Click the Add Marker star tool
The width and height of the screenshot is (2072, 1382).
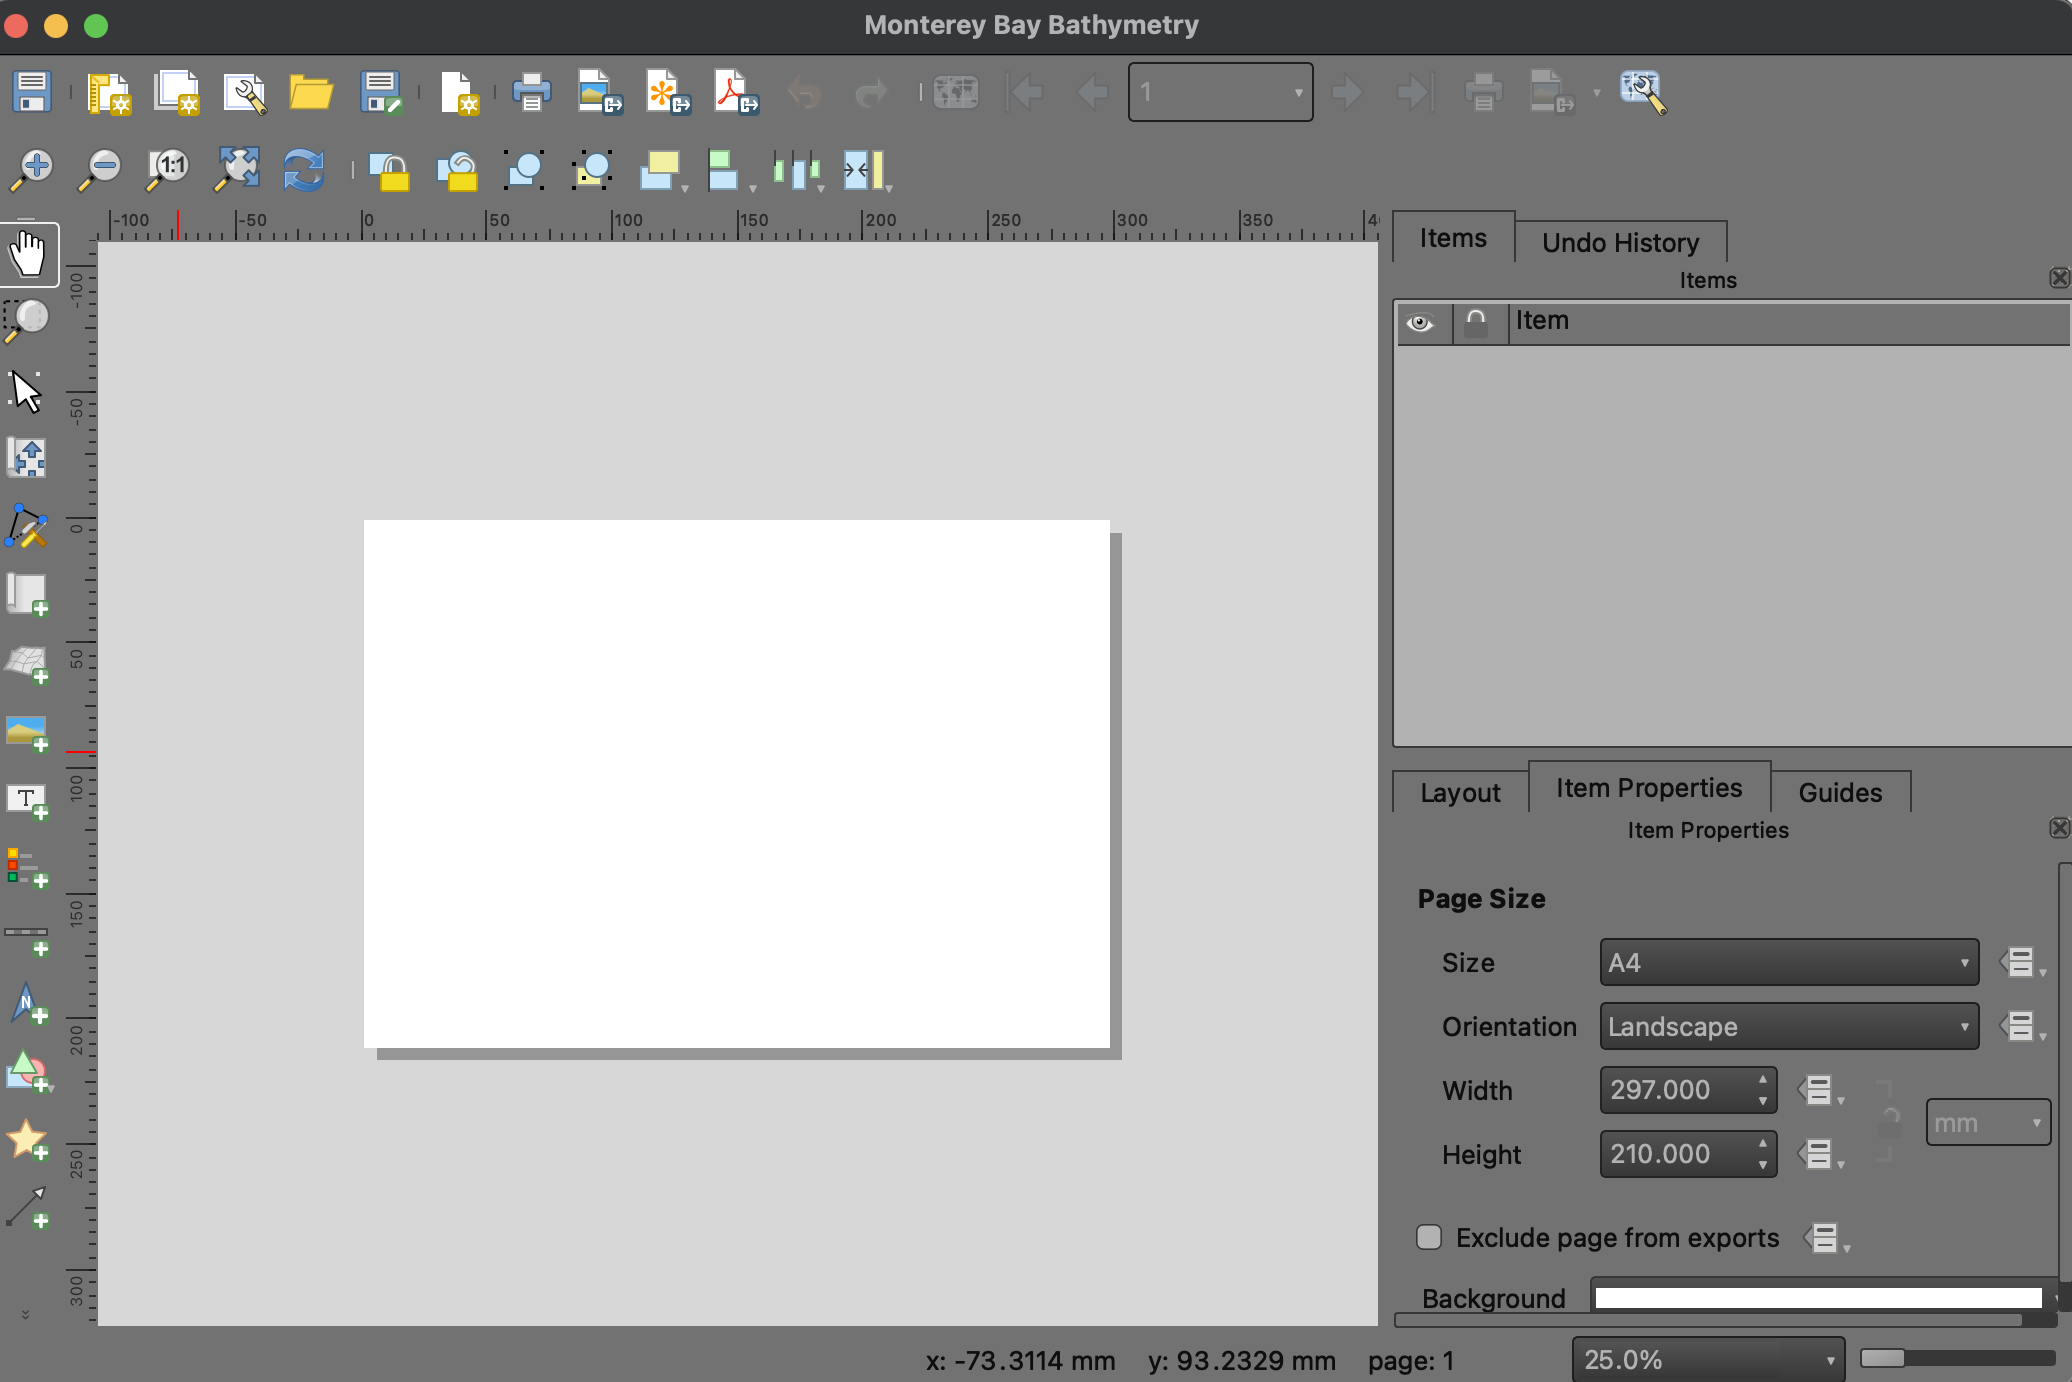(x=27, y=1139)
